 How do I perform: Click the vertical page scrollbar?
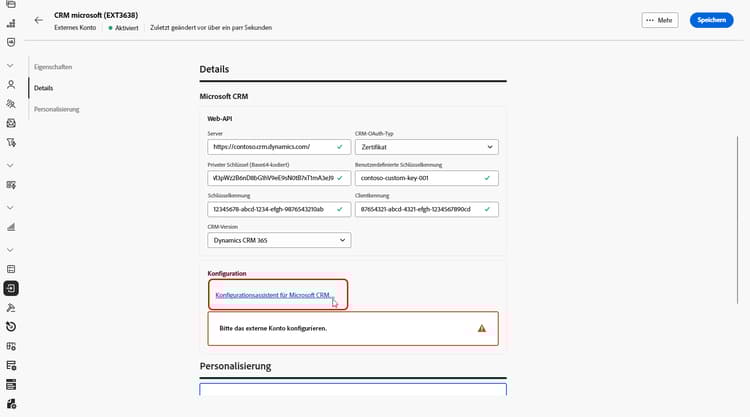(x=738, y=219)
